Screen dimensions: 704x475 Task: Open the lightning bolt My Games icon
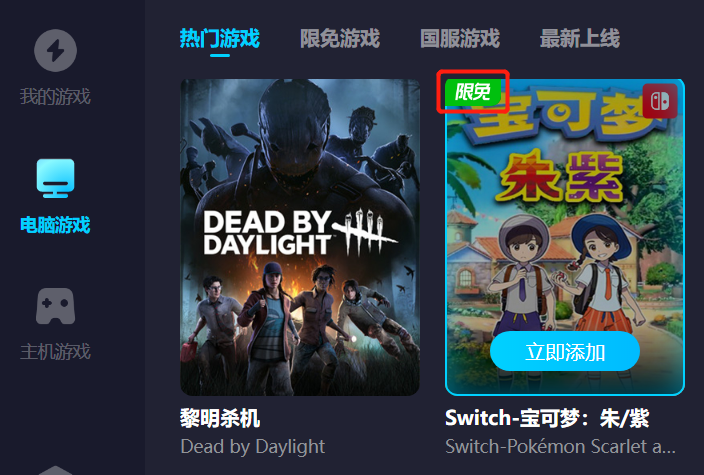pos(55,50)
